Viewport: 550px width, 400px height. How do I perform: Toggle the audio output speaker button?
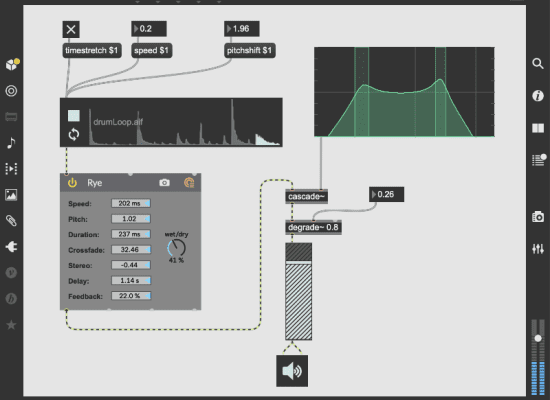[292, 371]
